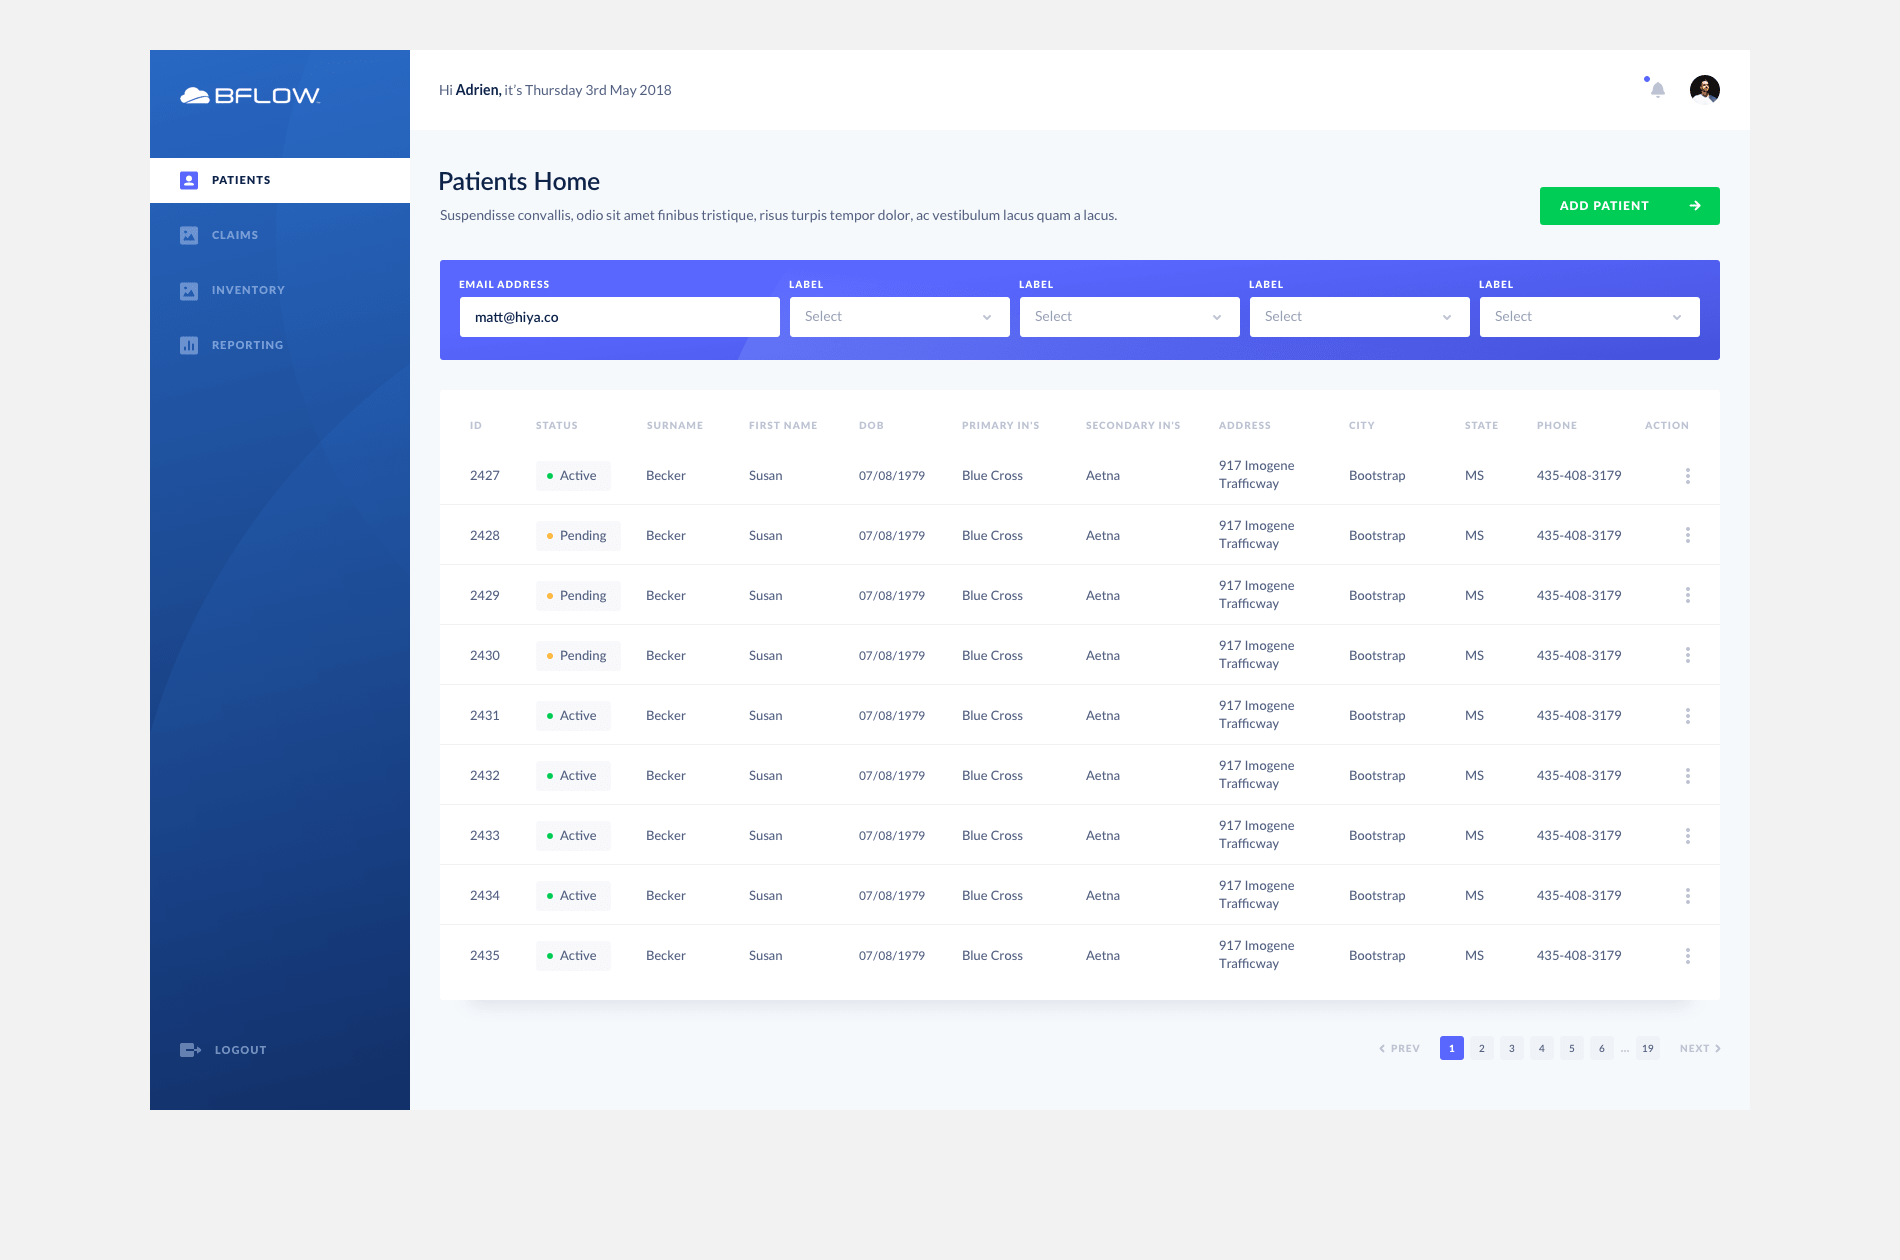Click the Patients Home heading
This screenshot has width=1900, height=1260.
point(519,181)
